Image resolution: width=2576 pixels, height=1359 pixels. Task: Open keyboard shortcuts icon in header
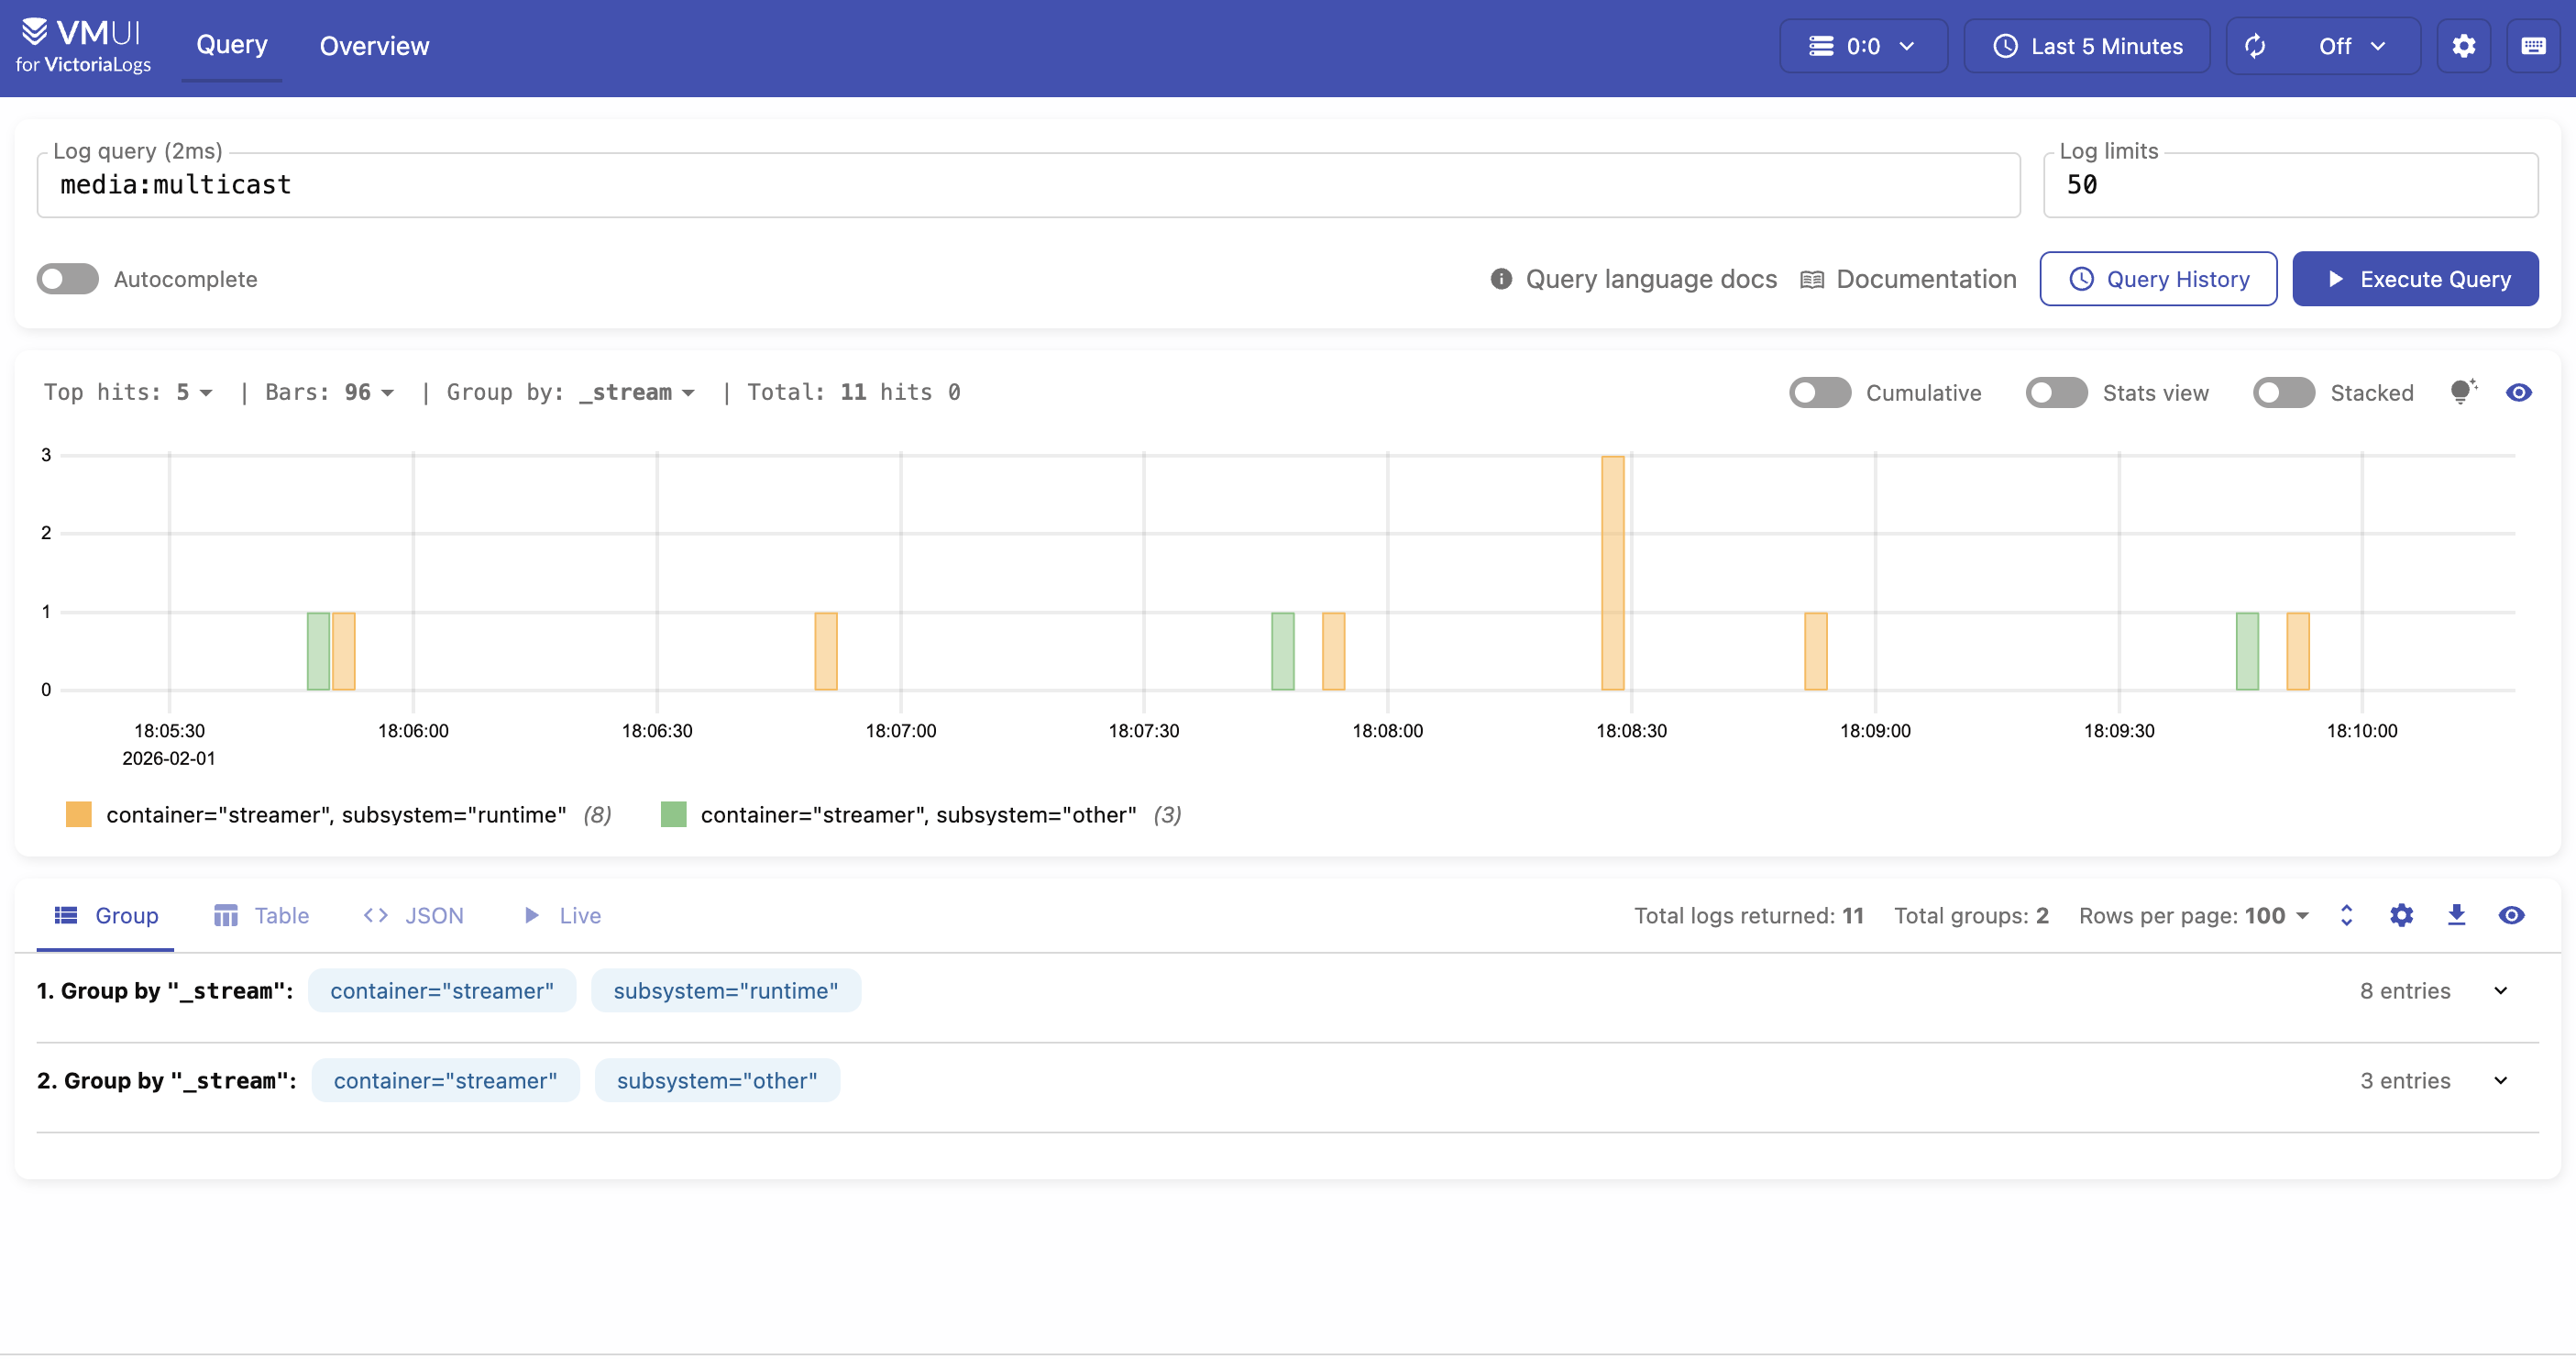pyautogui.click(x=2533, y=46)
